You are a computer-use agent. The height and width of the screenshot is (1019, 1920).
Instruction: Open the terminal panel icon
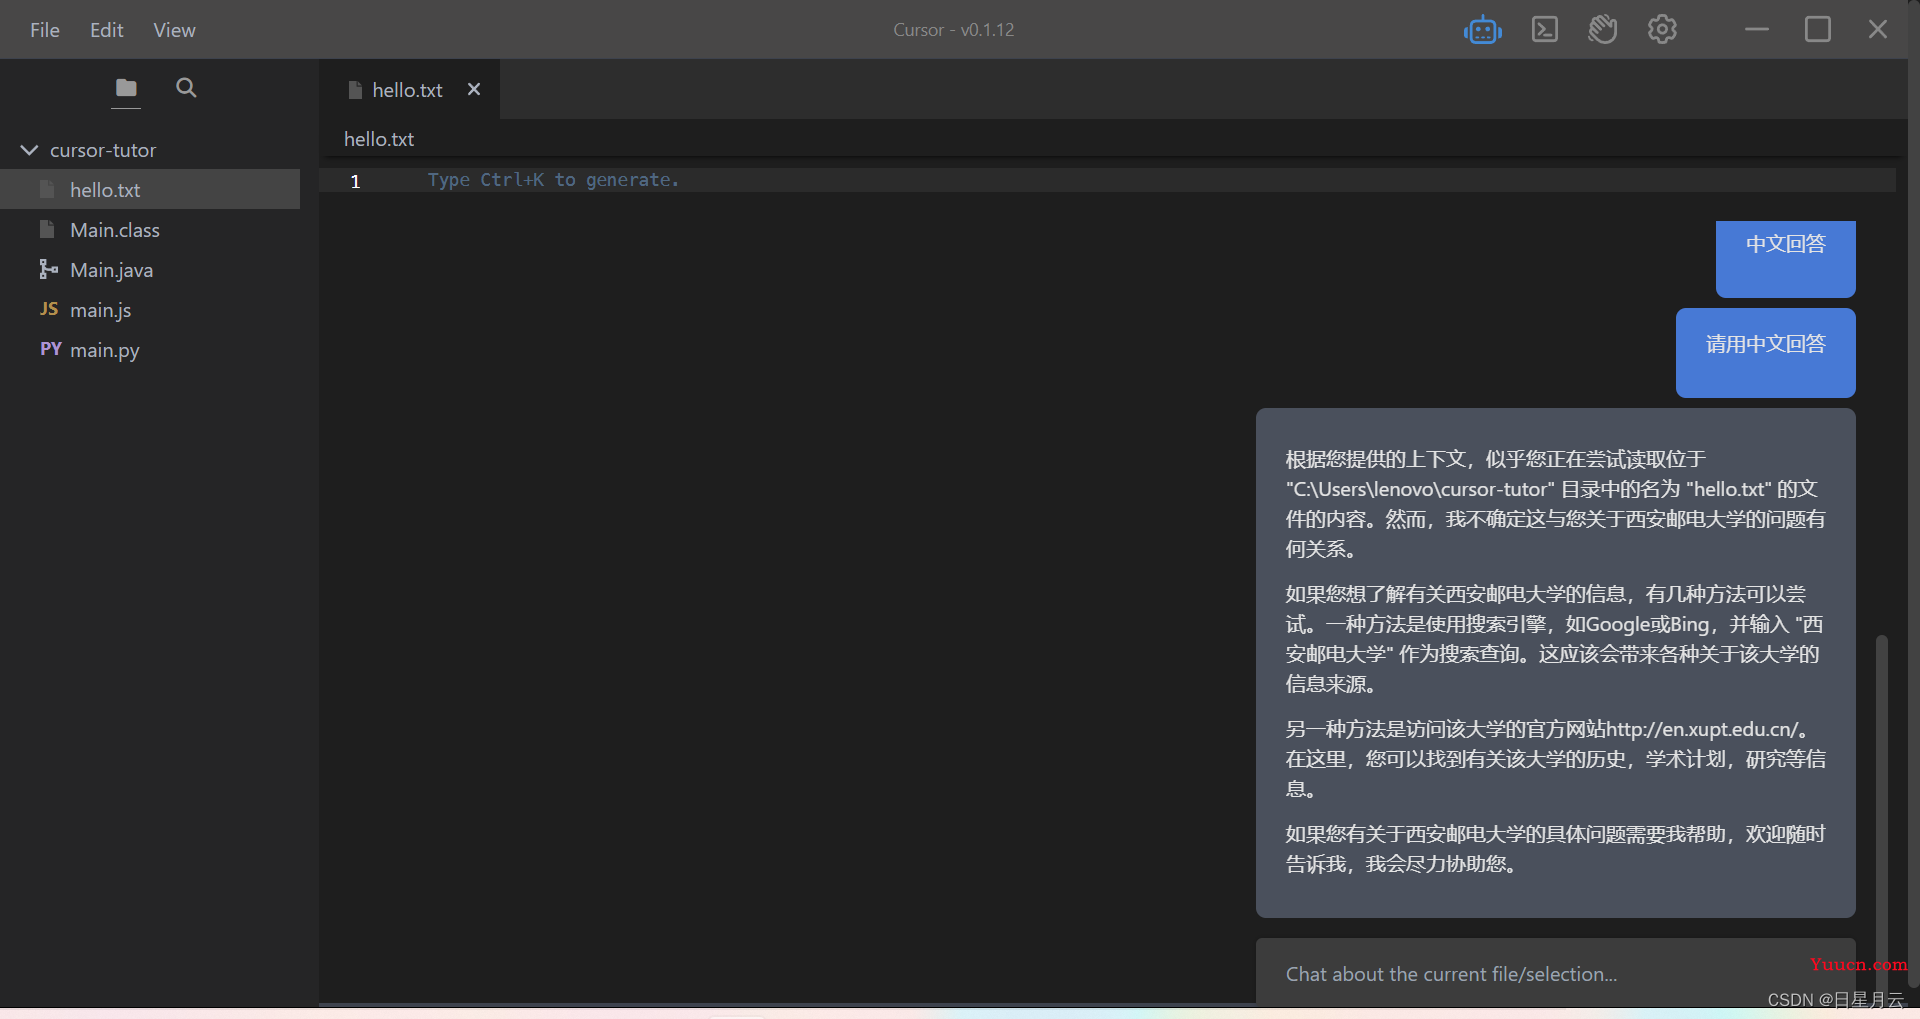coord(1545,30)
